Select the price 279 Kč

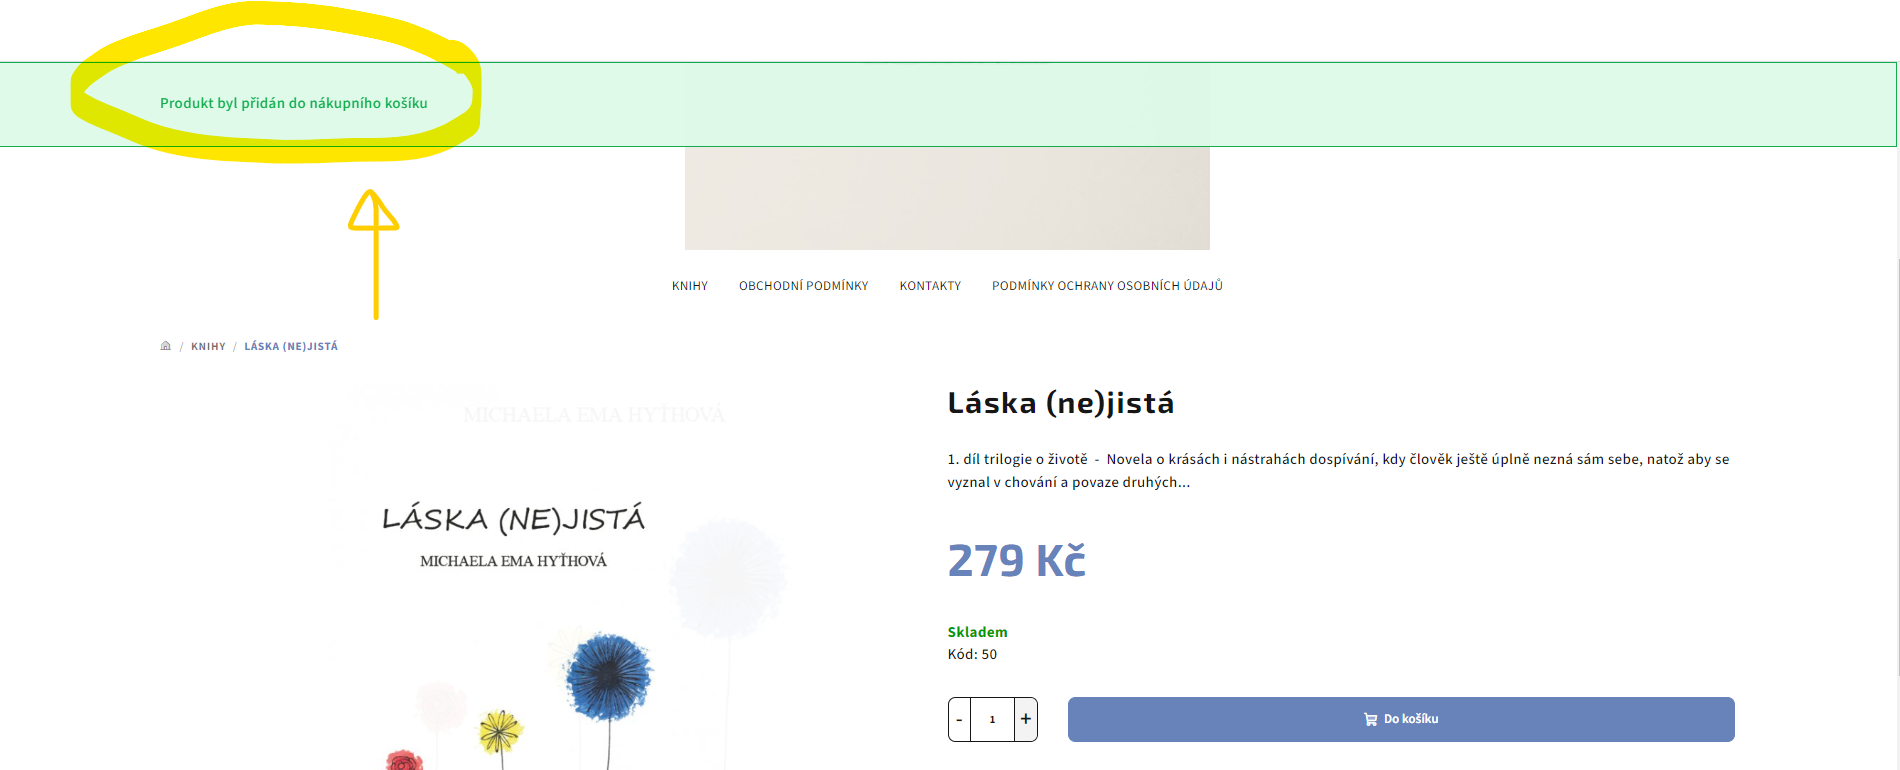tap(1016, 560)
